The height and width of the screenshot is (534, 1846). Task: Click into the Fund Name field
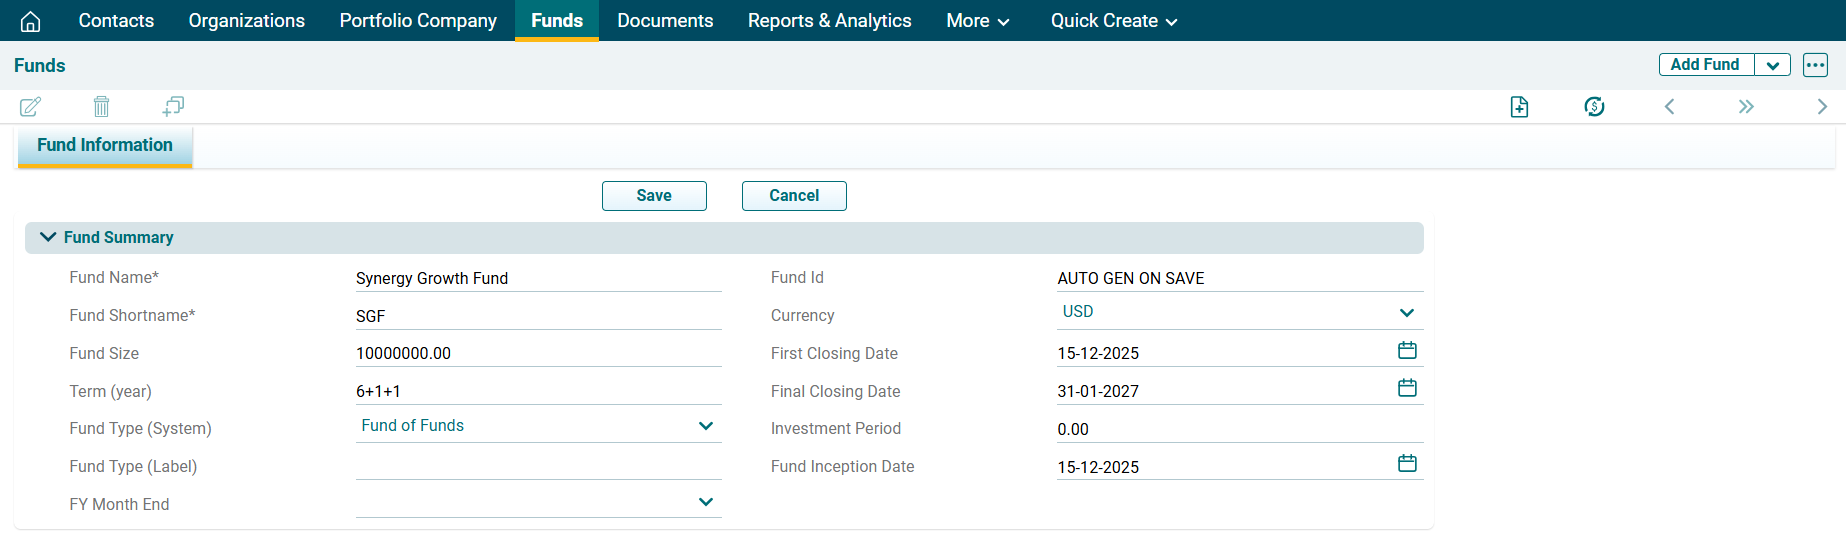[538, 278]
